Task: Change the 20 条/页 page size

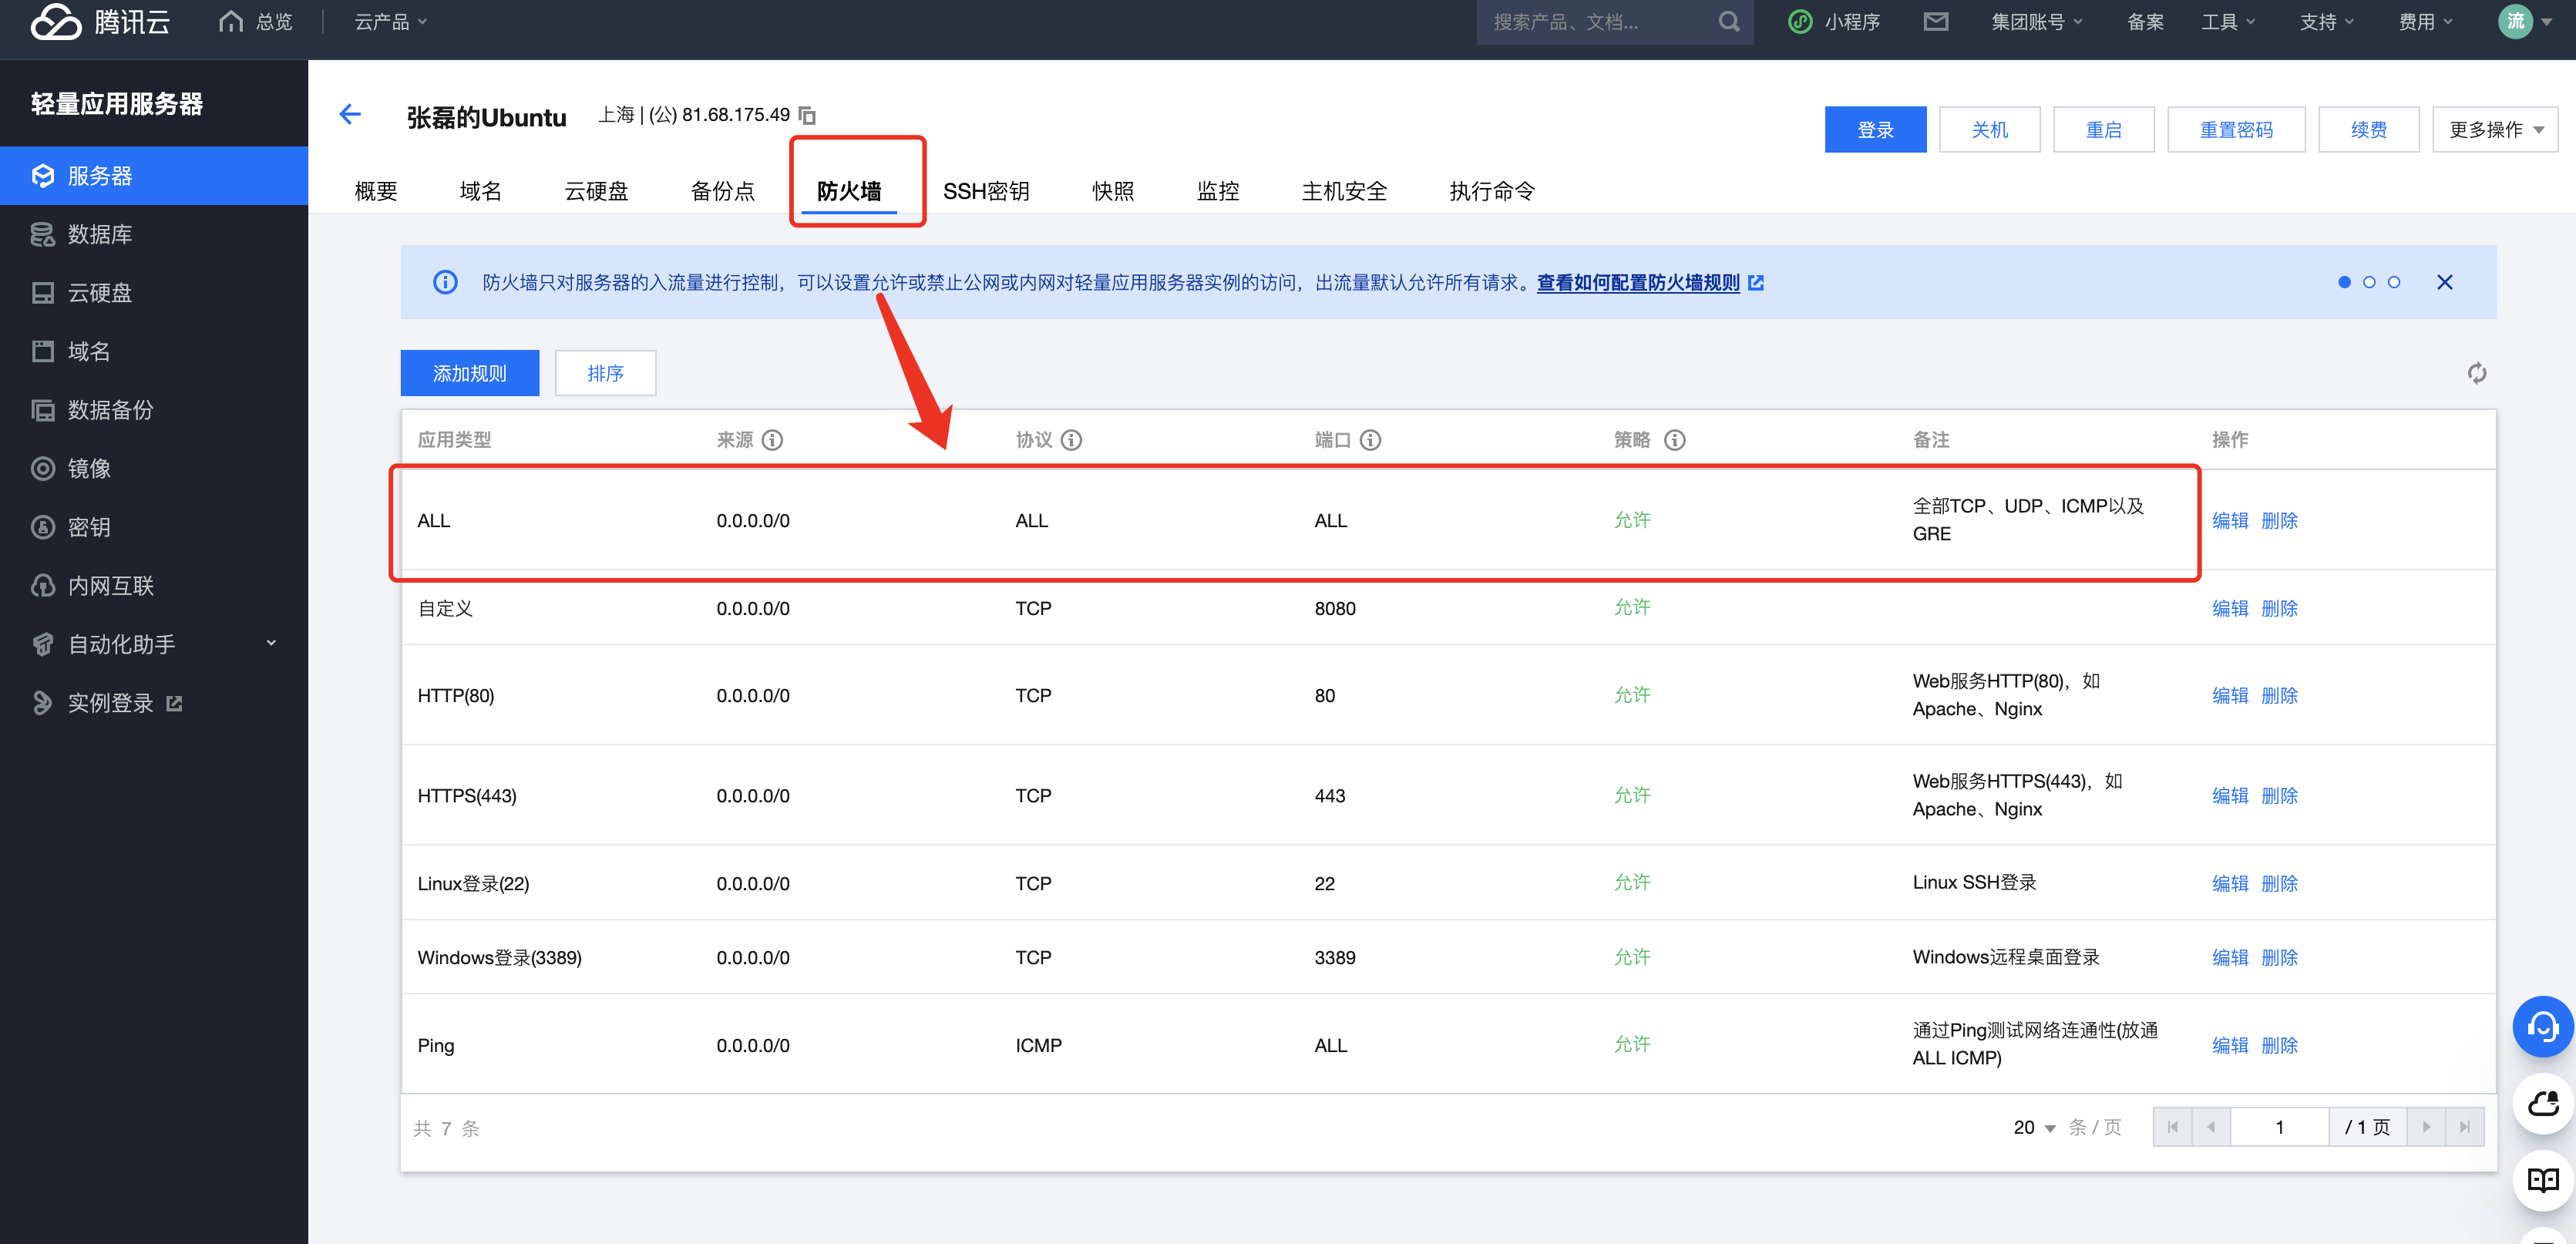Action: point(2034,1128)
